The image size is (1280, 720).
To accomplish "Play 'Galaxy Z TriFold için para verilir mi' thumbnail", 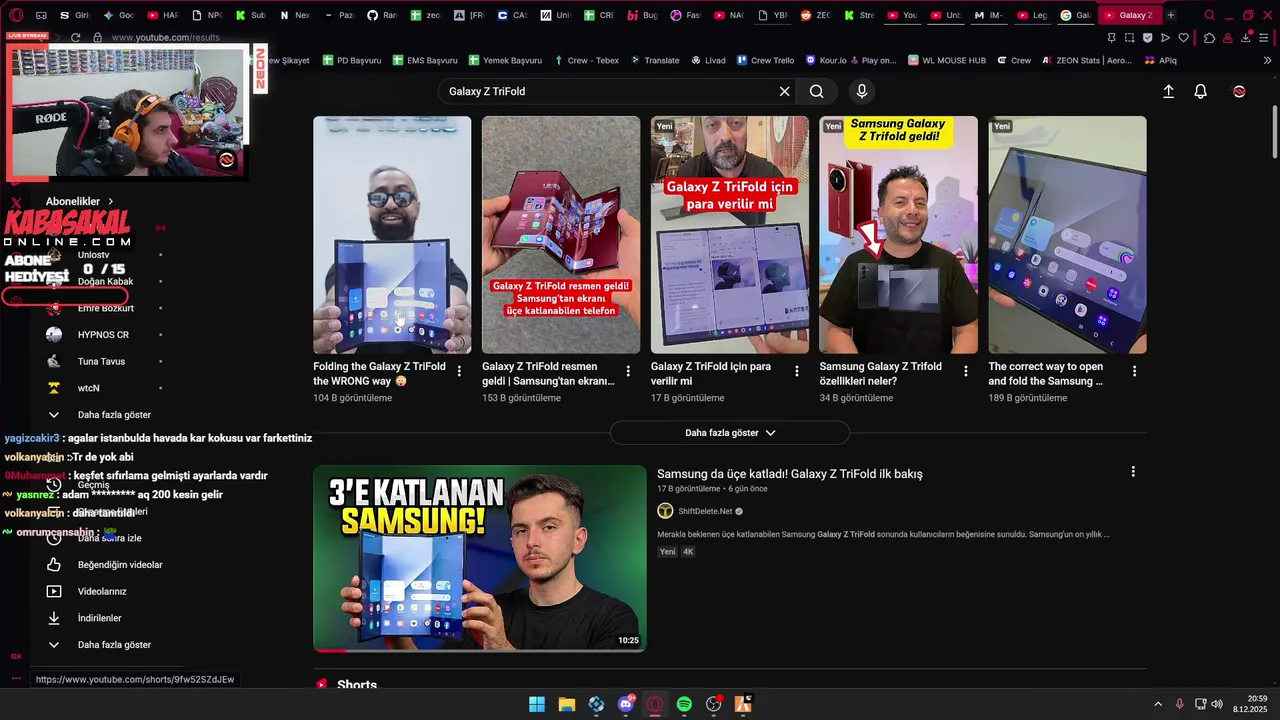I will 730,235.
